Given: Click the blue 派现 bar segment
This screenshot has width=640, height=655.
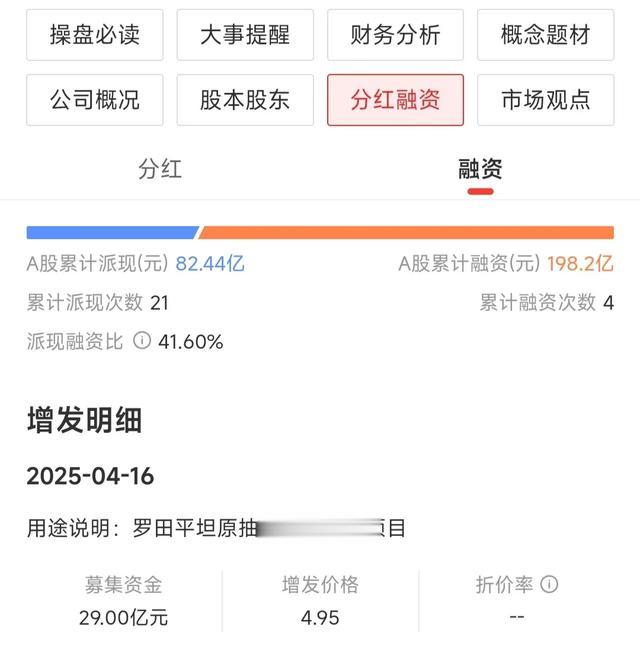Looking at the screenshot, I should [x=111, y=232].
